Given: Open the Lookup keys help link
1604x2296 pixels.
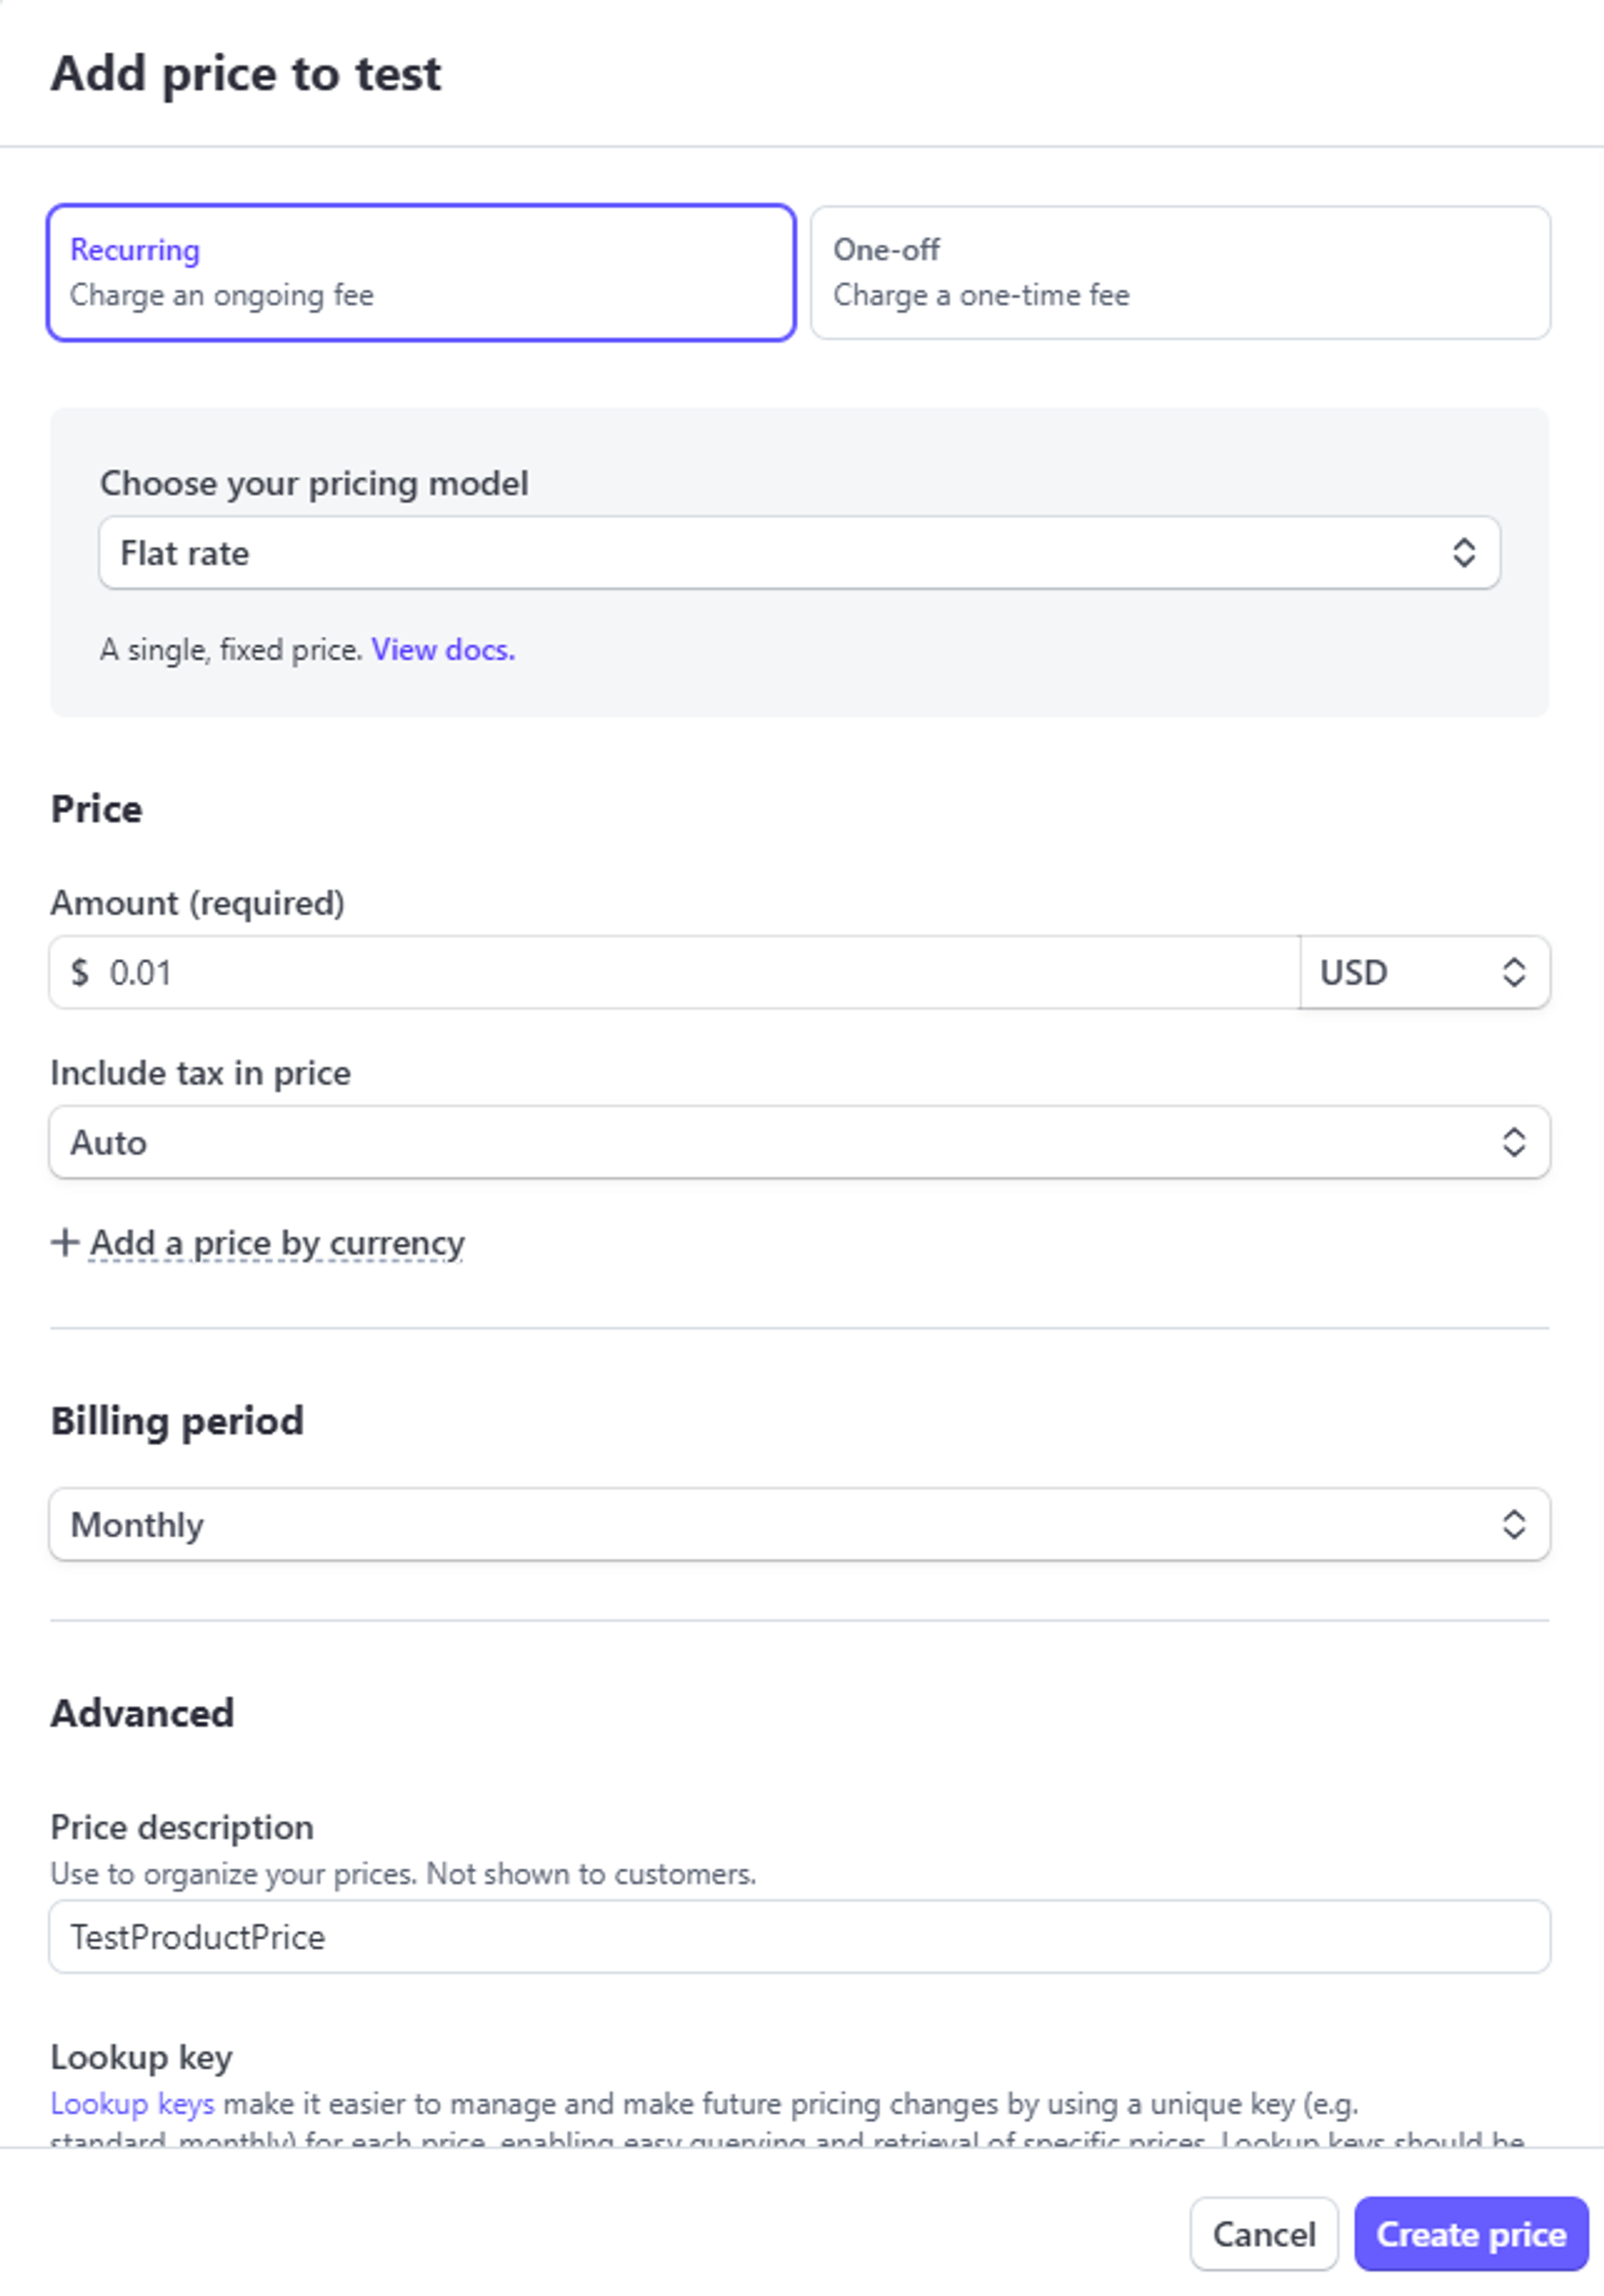Looking at the screenshot, I should pyautogui.click(x=132, y=2104).
